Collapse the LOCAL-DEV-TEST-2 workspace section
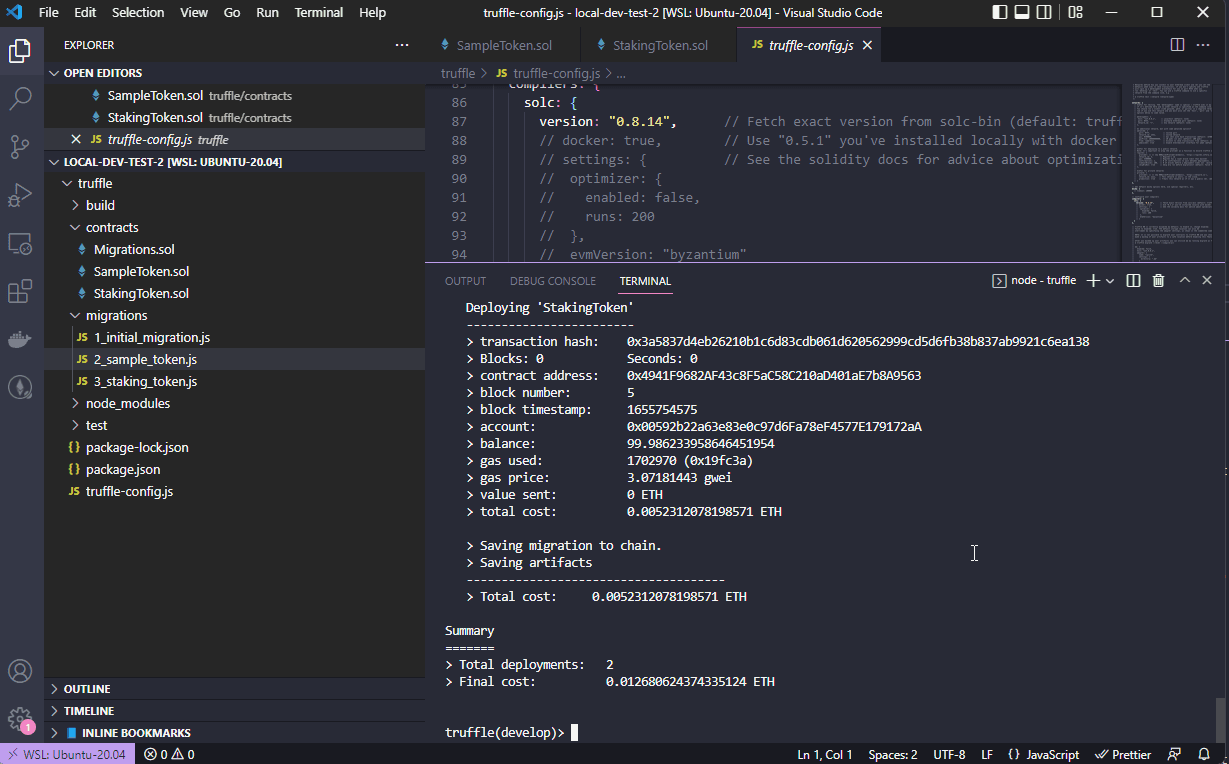This screenshot has height=764, width=1229. (235, 161)
